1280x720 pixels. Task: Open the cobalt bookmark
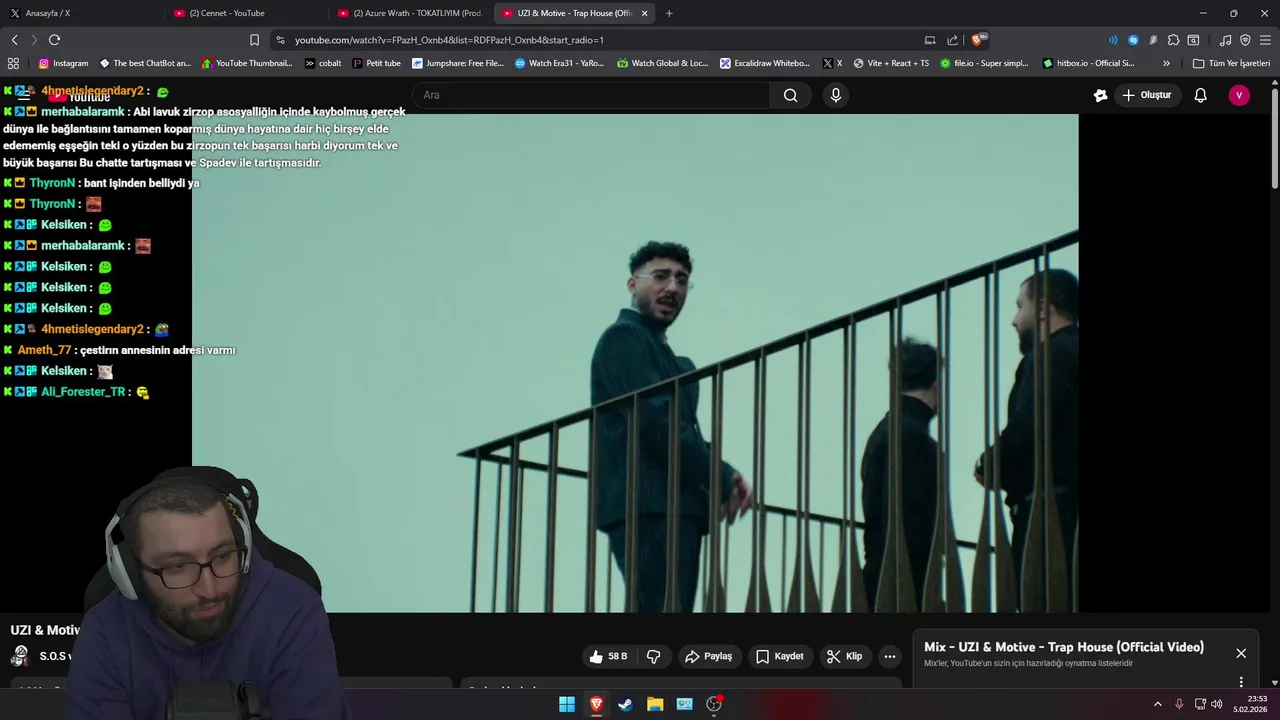323,63
